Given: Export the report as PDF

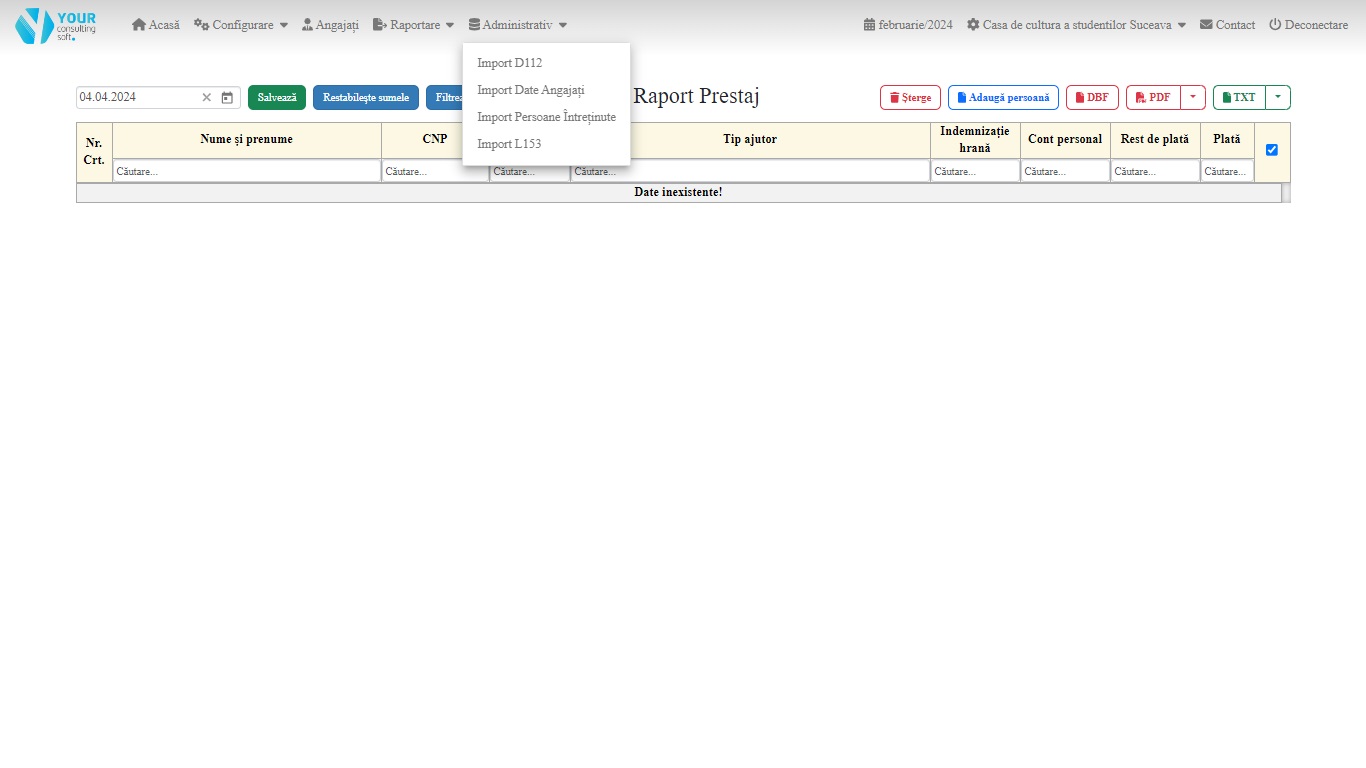Looking at the screenshot, I should [1153, 98].
